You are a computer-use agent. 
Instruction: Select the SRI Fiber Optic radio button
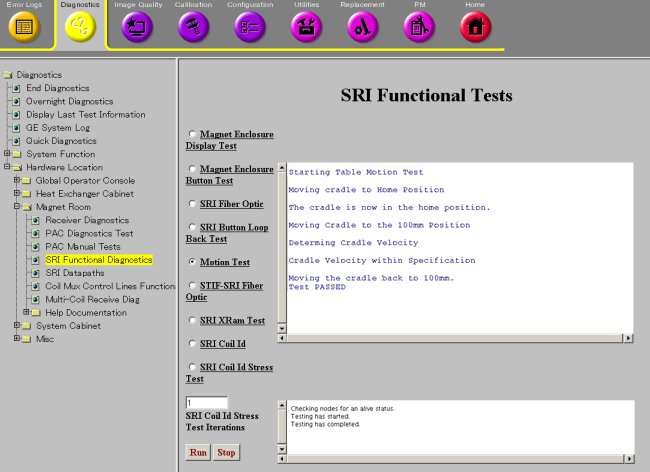pyautogui.click(x=193, y=204)
